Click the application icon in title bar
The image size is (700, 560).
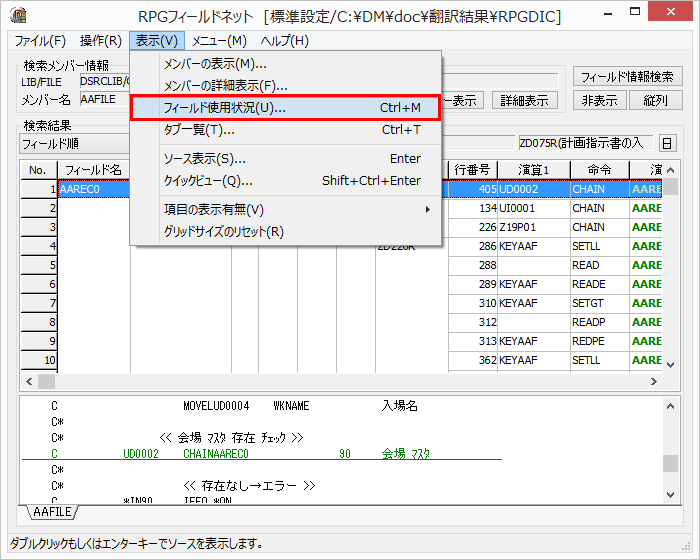point(18,16)
